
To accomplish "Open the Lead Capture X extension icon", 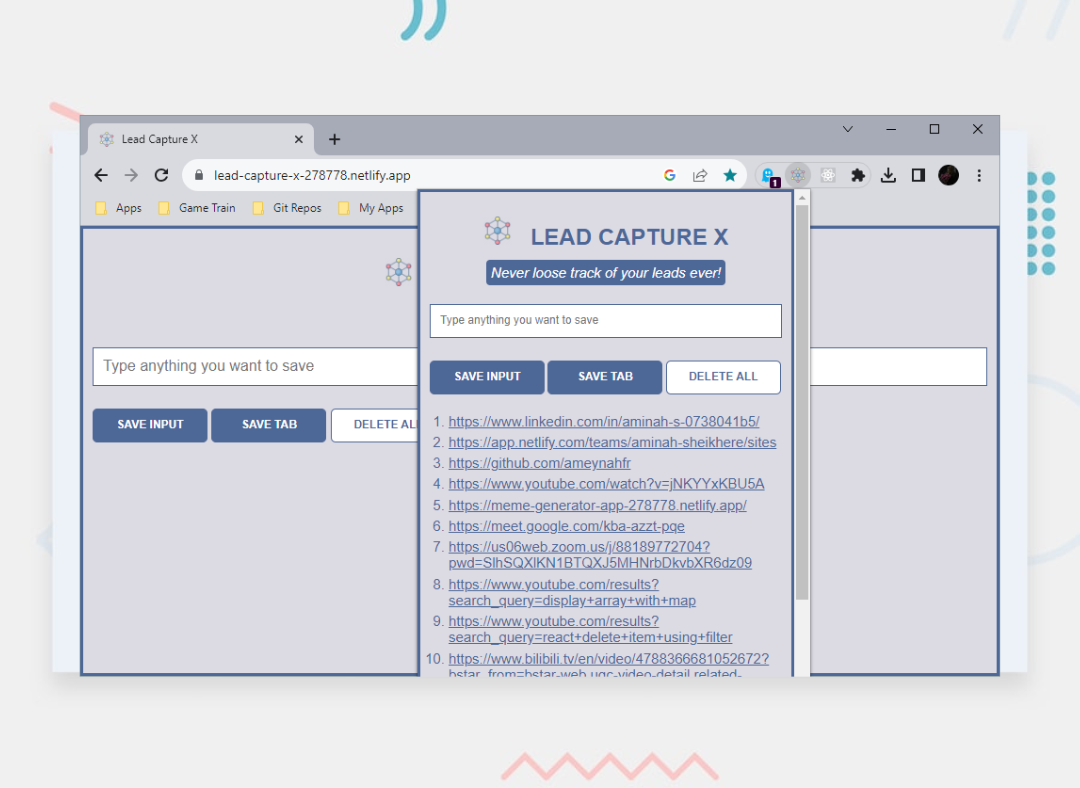I will (x=798, y=175).
